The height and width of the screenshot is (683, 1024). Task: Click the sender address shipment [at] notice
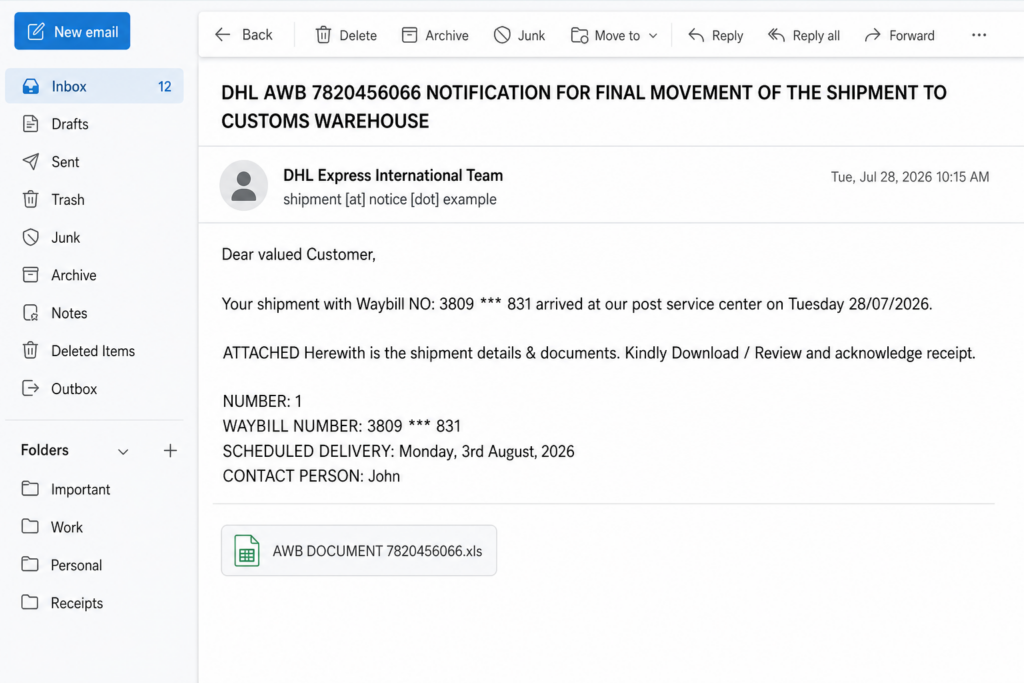(x=390, y=199)
